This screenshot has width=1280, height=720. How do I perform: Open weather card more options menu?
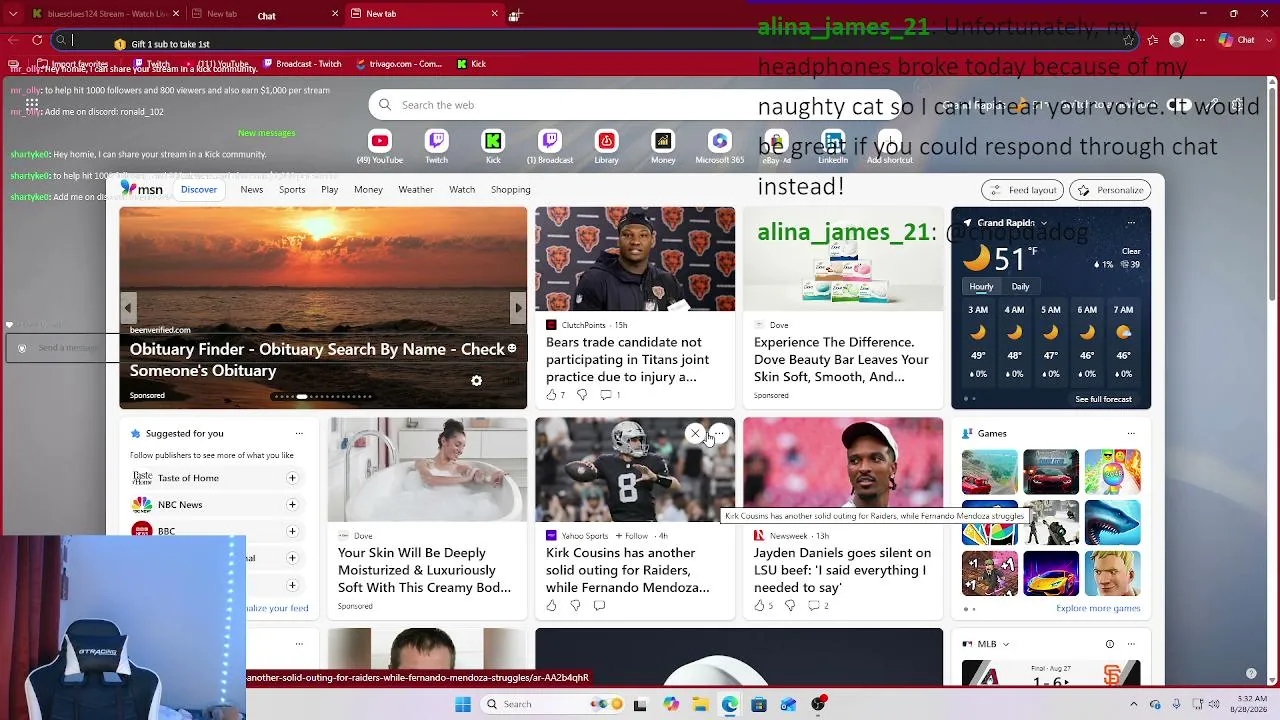1131,223
